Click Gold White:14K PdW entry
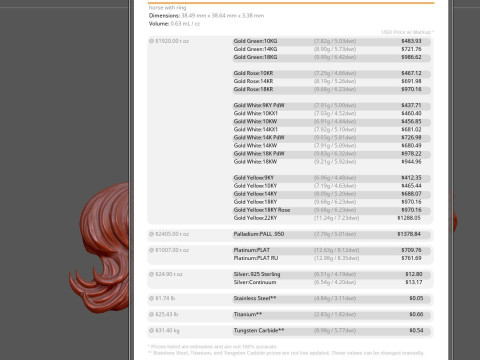This screenshot has height=360, width=480. tap(259, 137)
